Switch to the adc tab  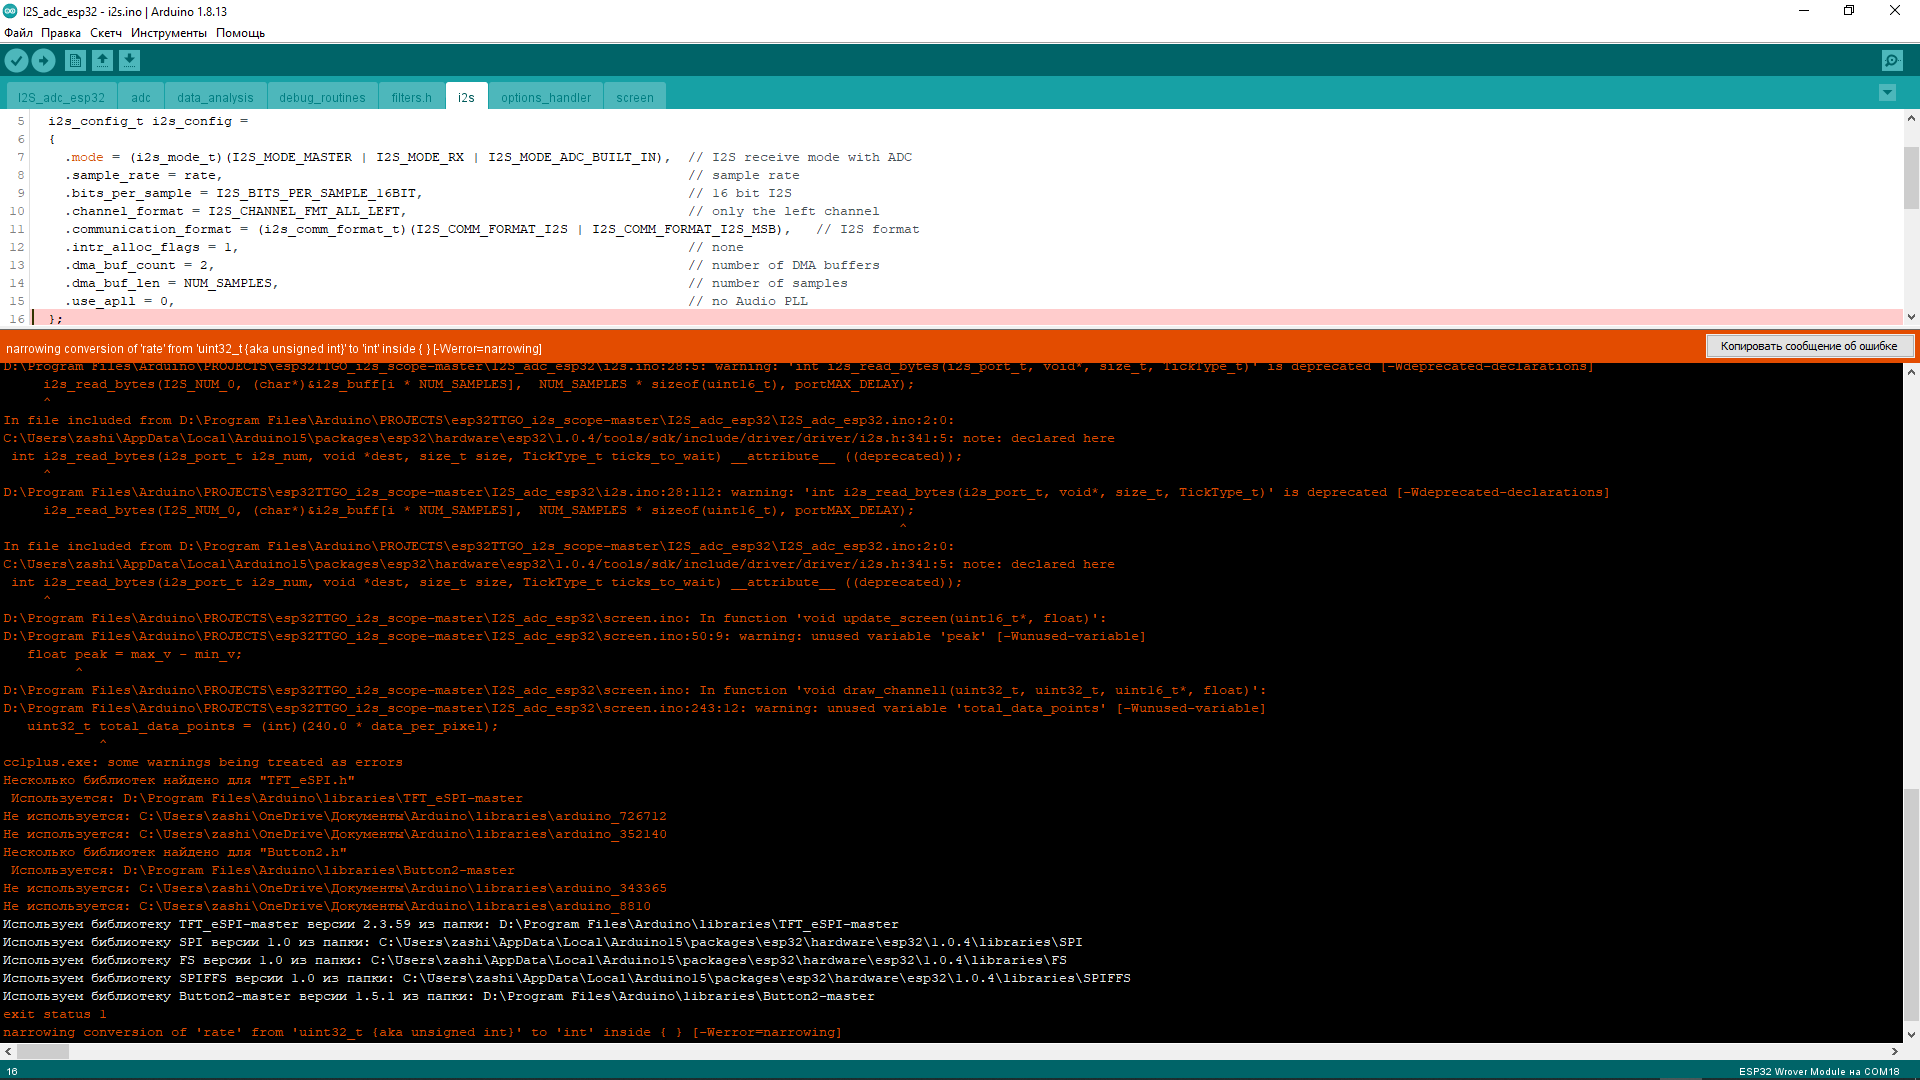click(141, 98)
